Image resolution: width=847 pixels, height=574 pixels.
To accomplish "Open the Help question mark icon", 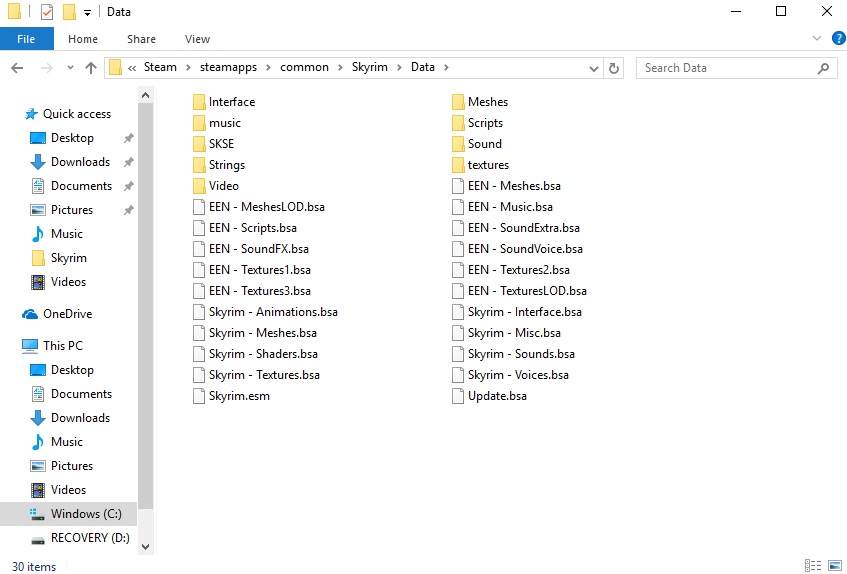I will click(x=837, y=39).
